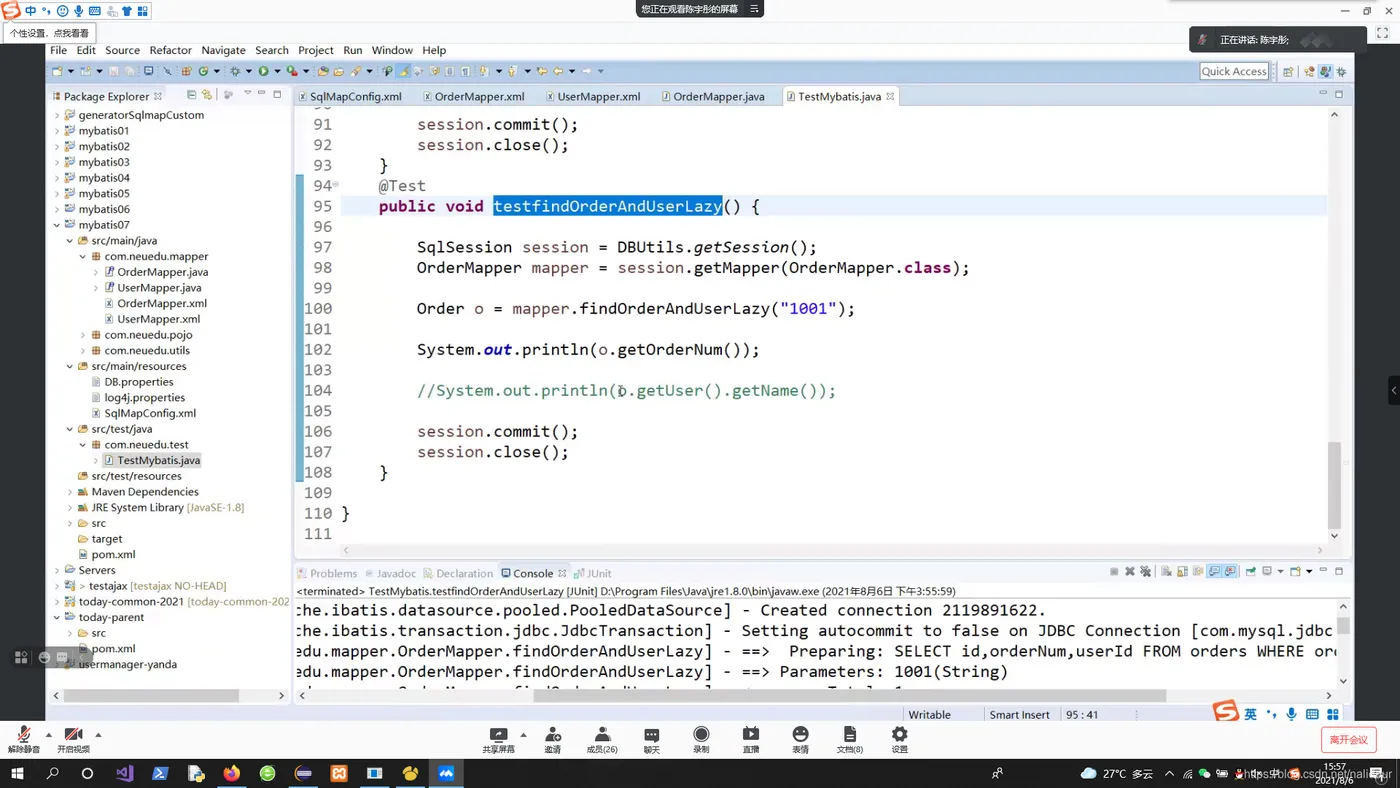This screenshot has width=1400, height=788.
Task: Switch to the SqlMapConfig.xml editor tab
Action: [350, 97]
